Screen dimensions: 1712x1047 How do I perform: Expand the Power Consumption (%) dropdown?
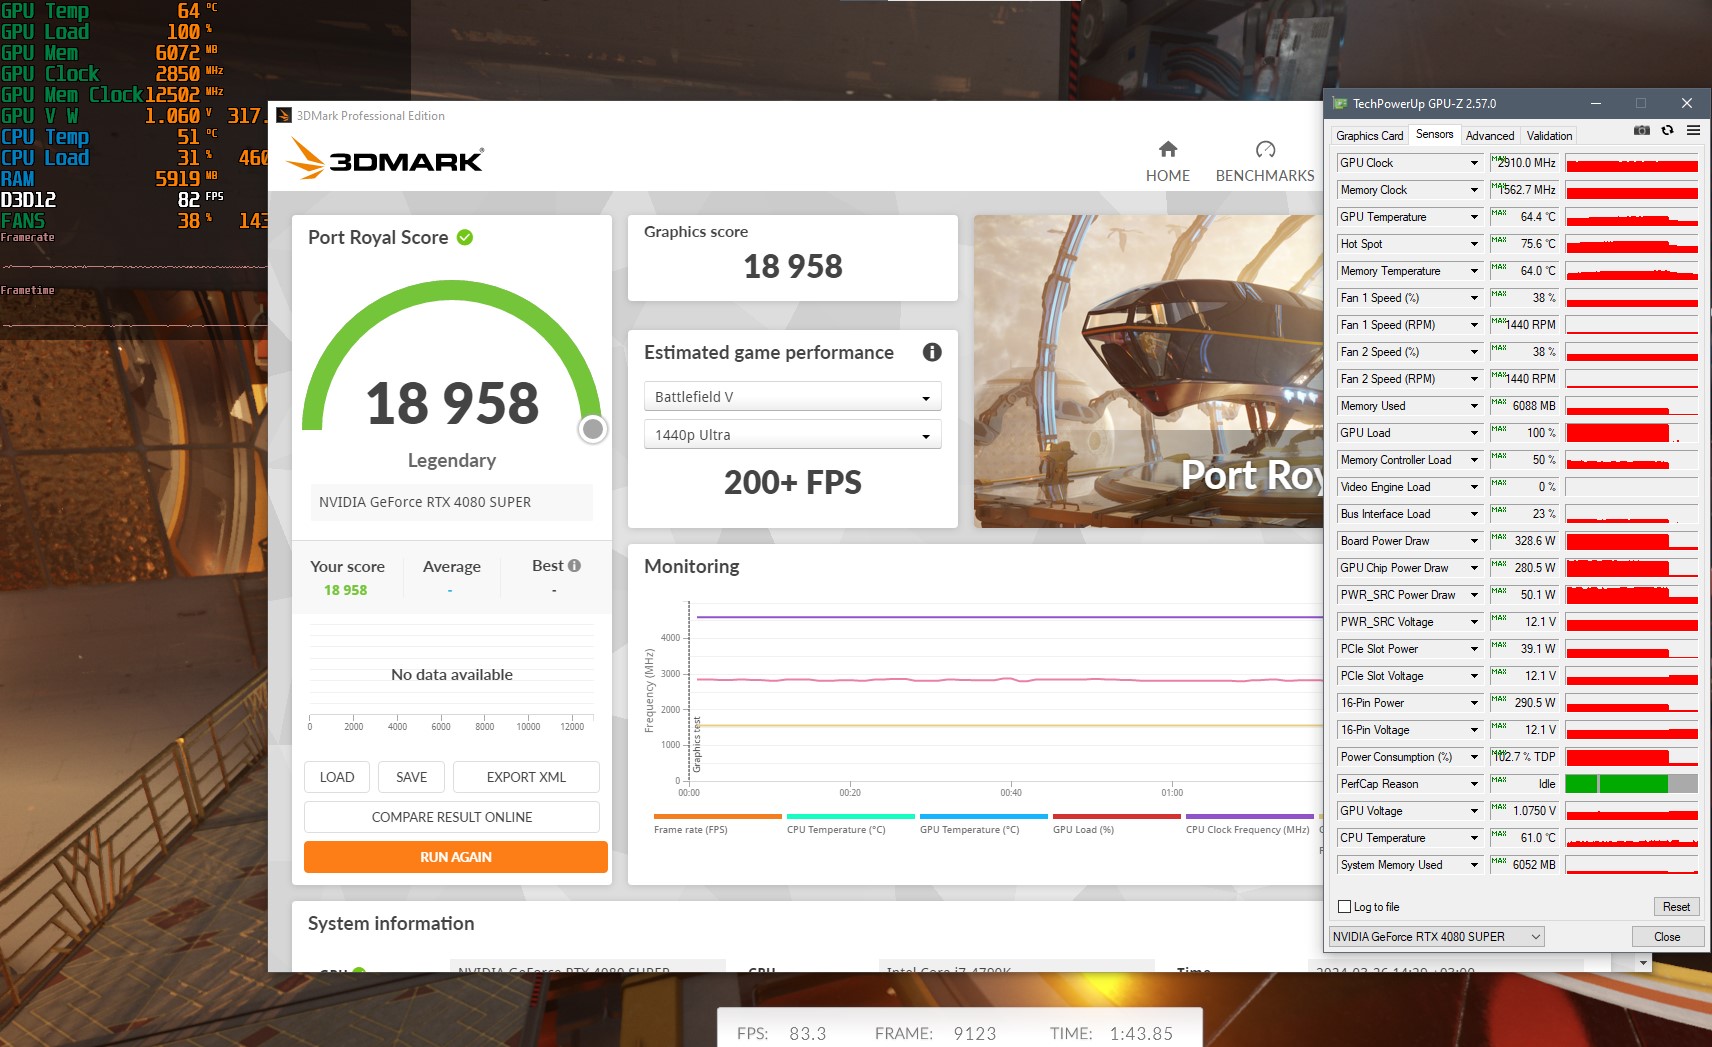(x=1474, y=757)
